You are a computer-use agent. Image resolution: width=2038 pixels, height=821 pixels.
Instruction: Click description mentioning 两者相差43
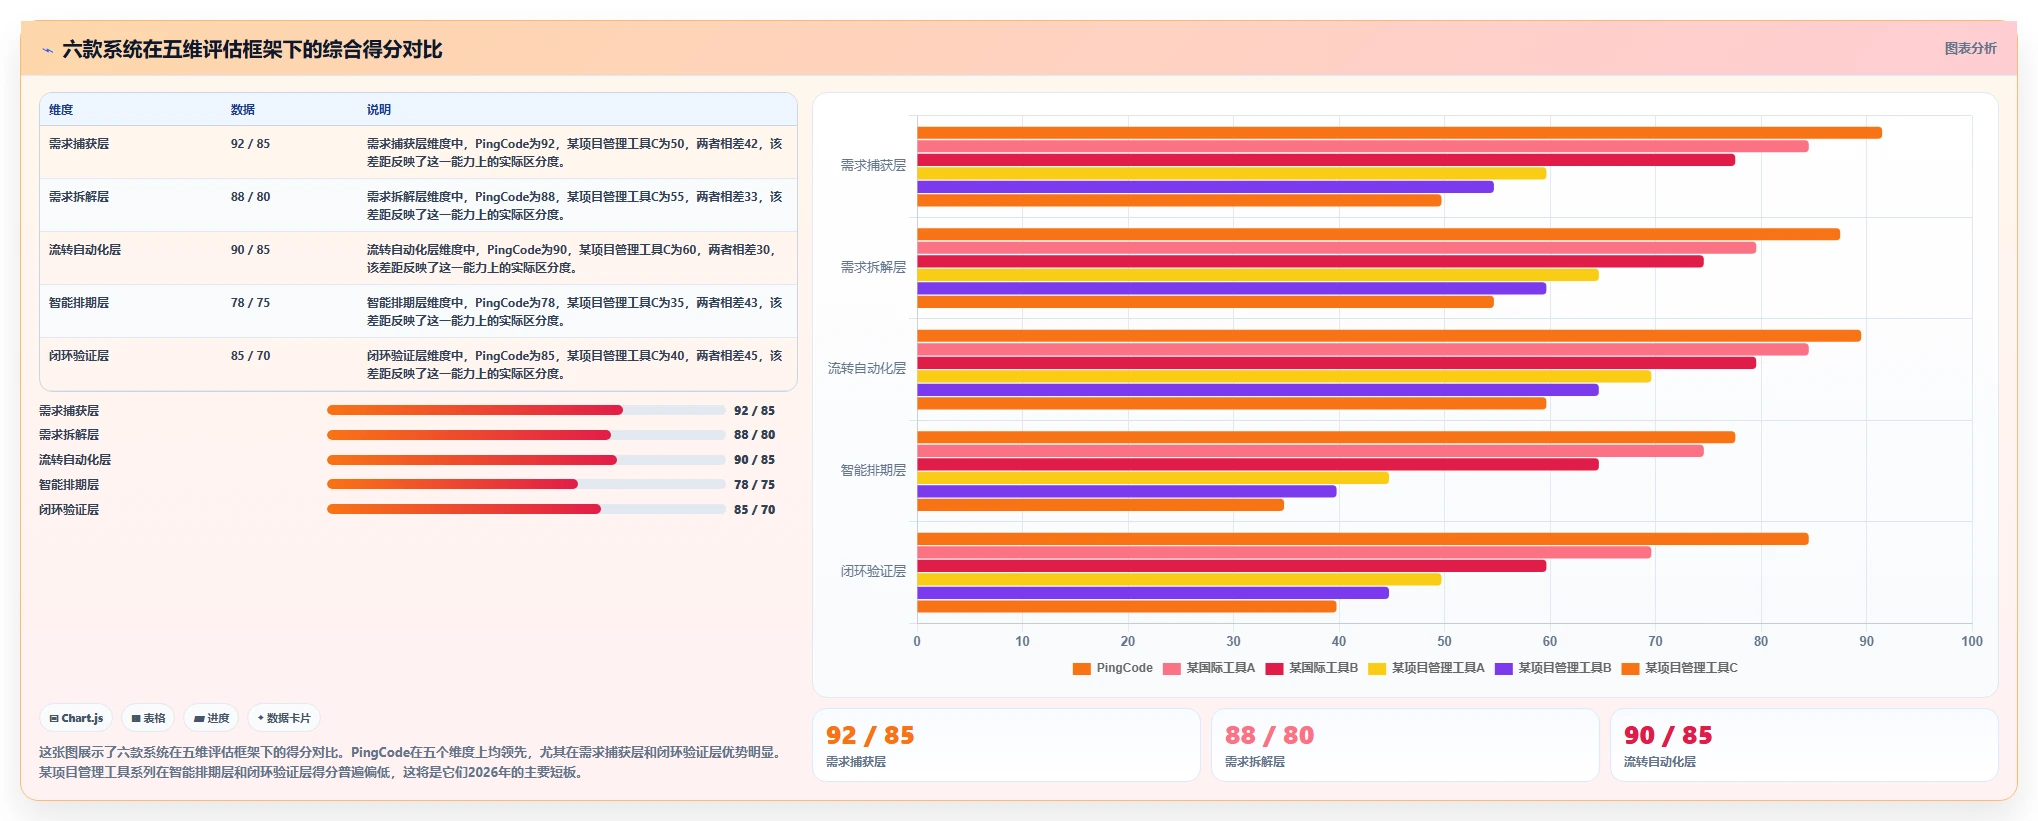coord(575,312)
